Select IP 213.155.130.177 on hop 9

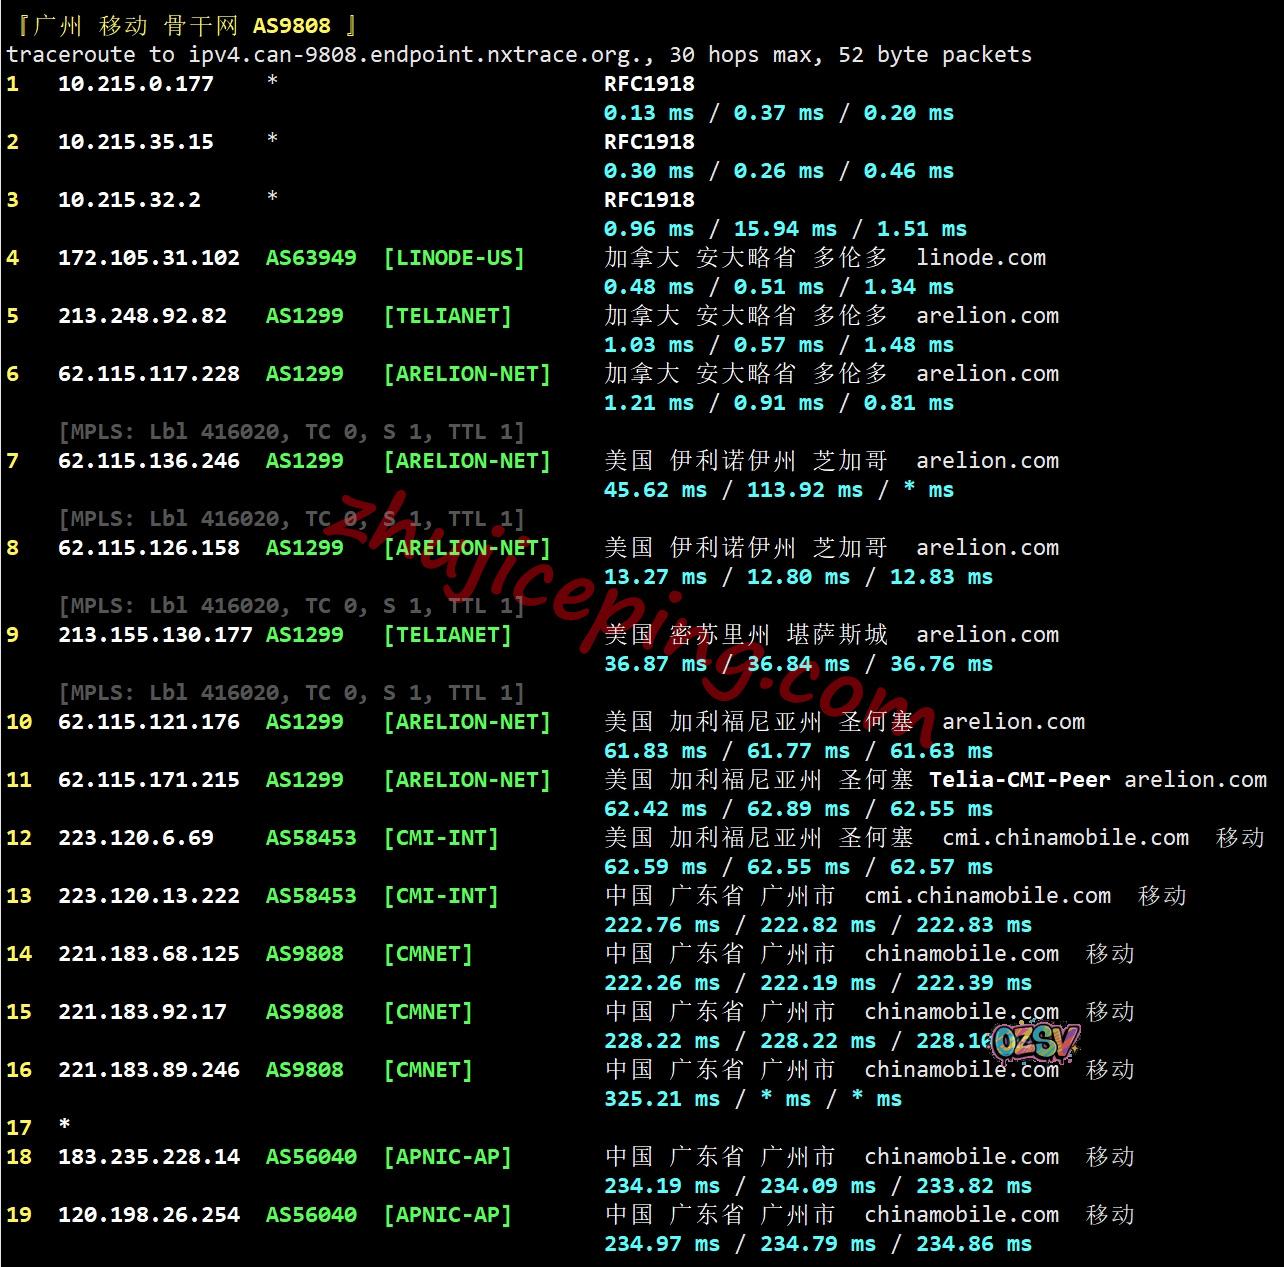pyautogui.click(x=155, y=635)
